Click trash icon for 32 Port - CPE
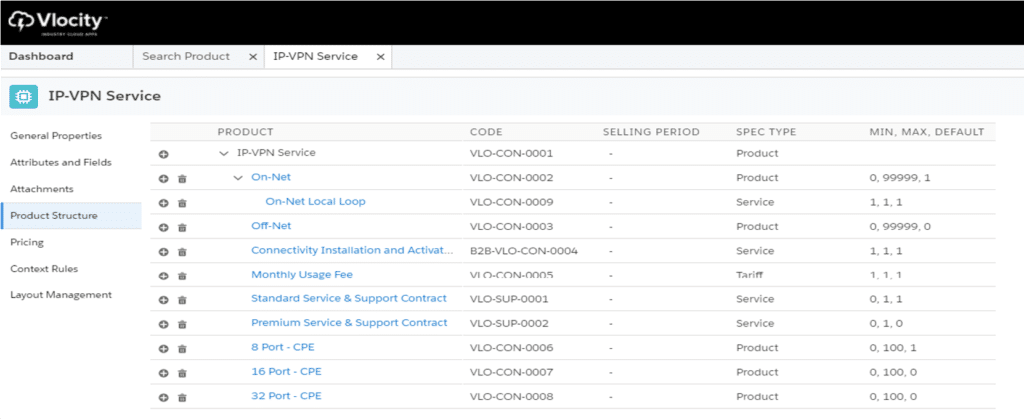Viewport: 1024px width, 419px height. click(182, 397)
